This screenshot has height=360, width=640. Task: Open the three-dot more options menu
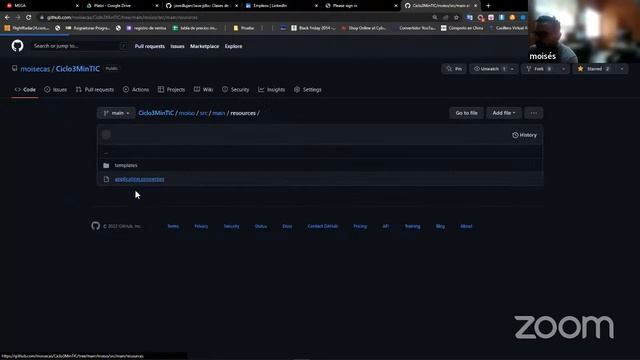point(534,113)
